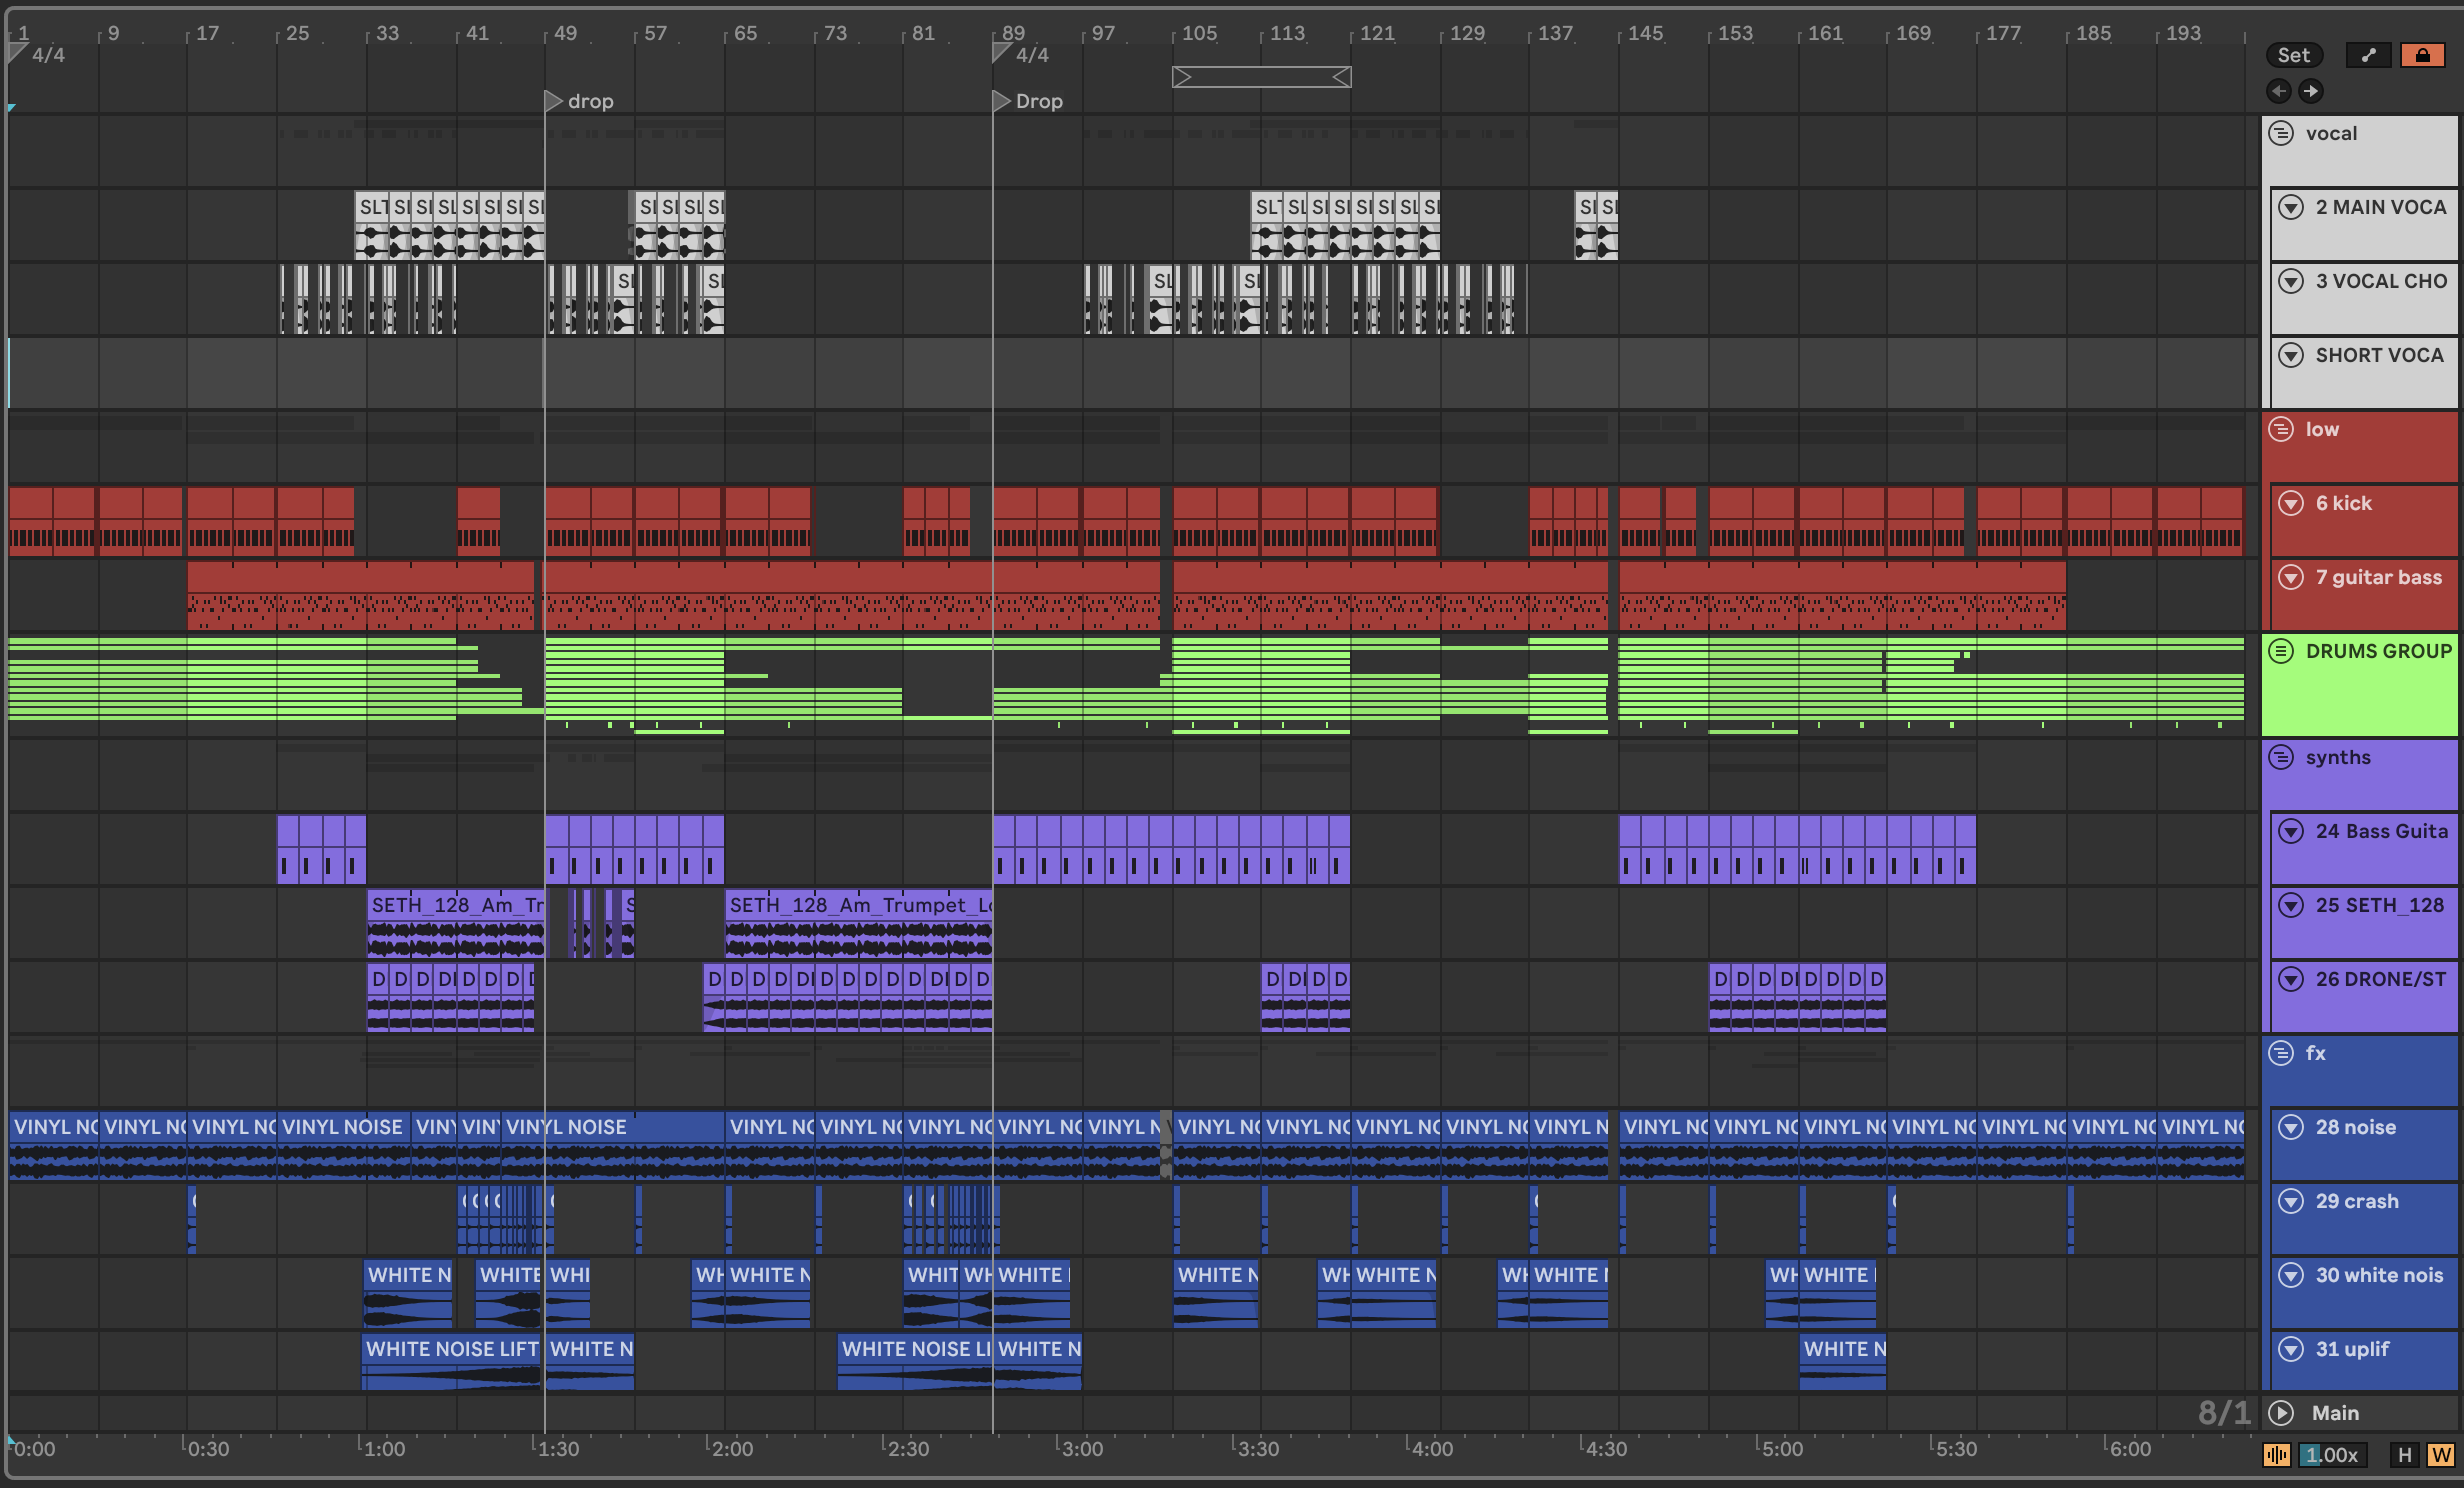Expand the 29 crash track
Screen dimensions: 2464x1488
[x=2291, y=1201]
